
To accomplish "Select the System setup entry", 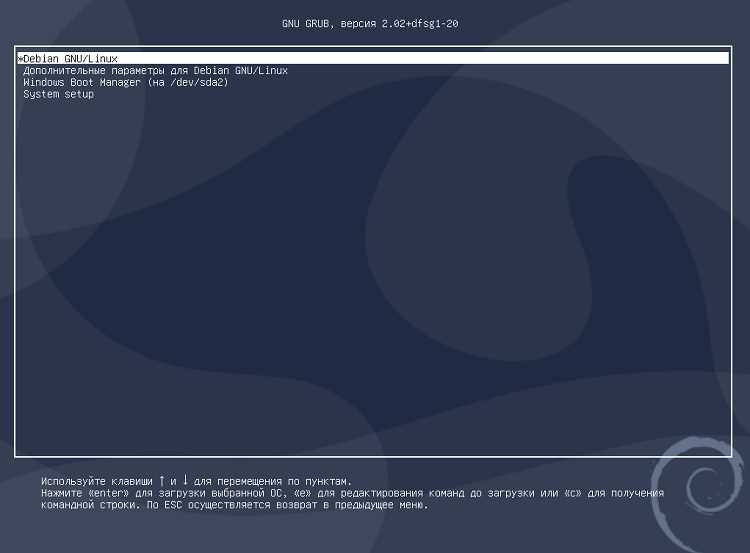I will click(x=58, y=94).
